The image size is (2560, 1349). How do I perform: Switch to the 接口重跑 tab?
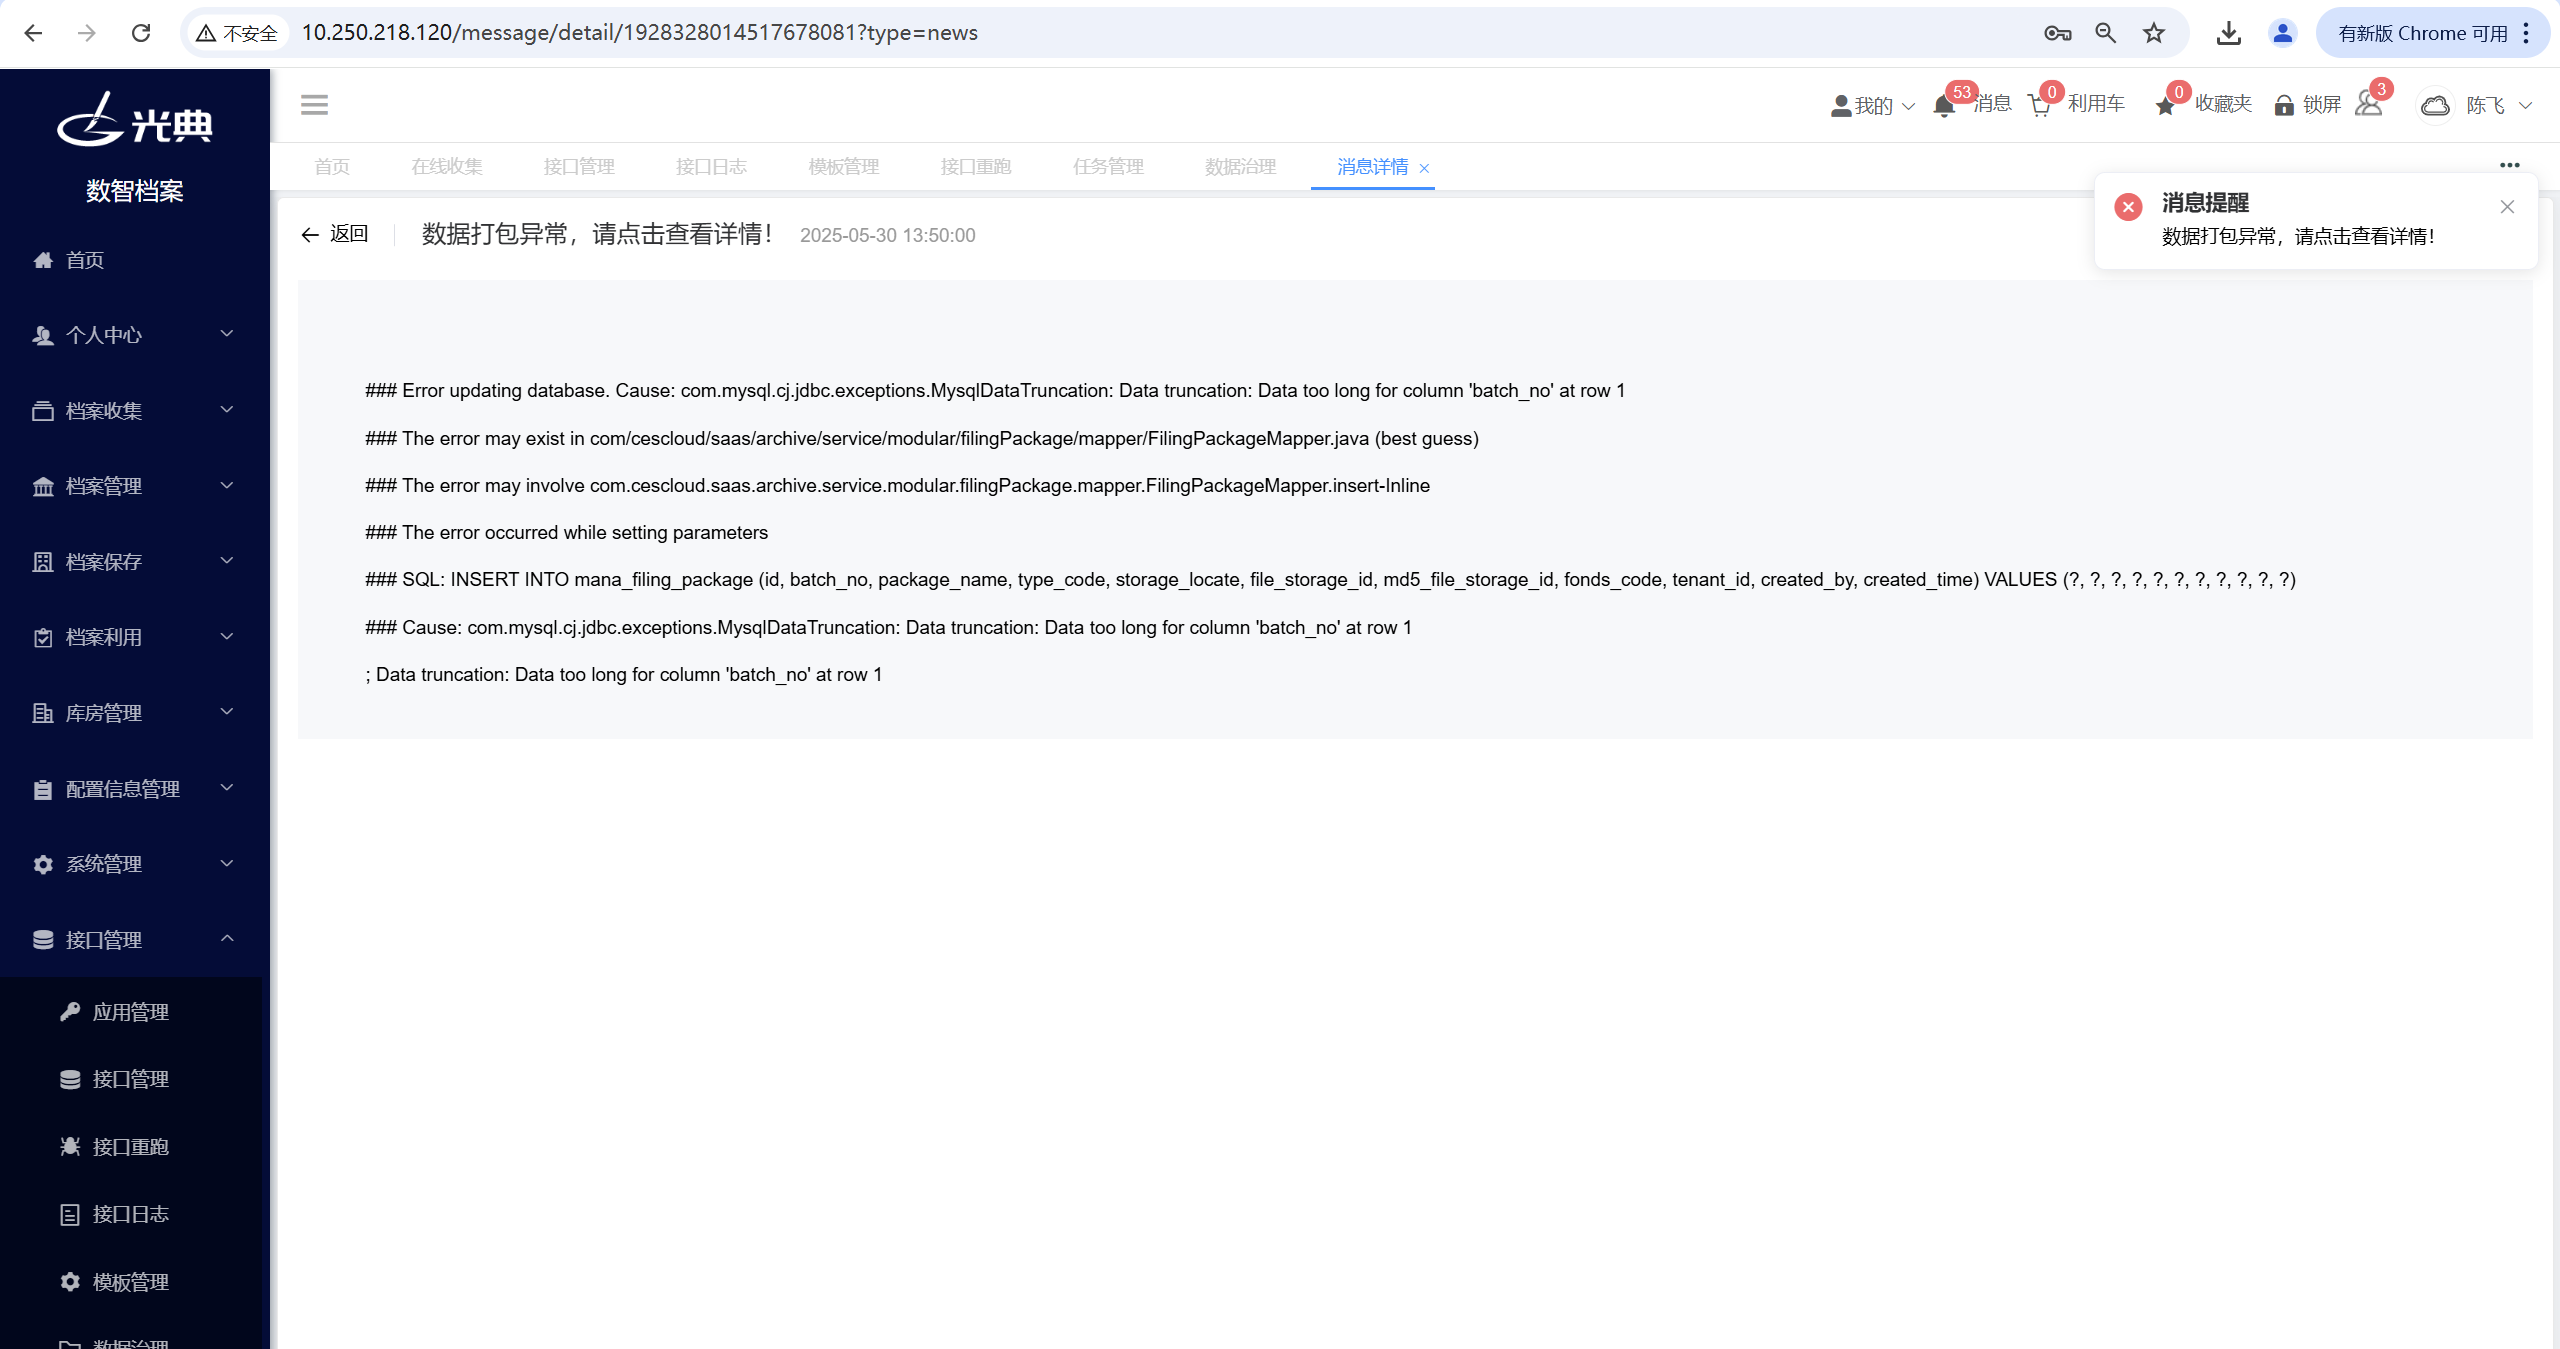[976, 167]
